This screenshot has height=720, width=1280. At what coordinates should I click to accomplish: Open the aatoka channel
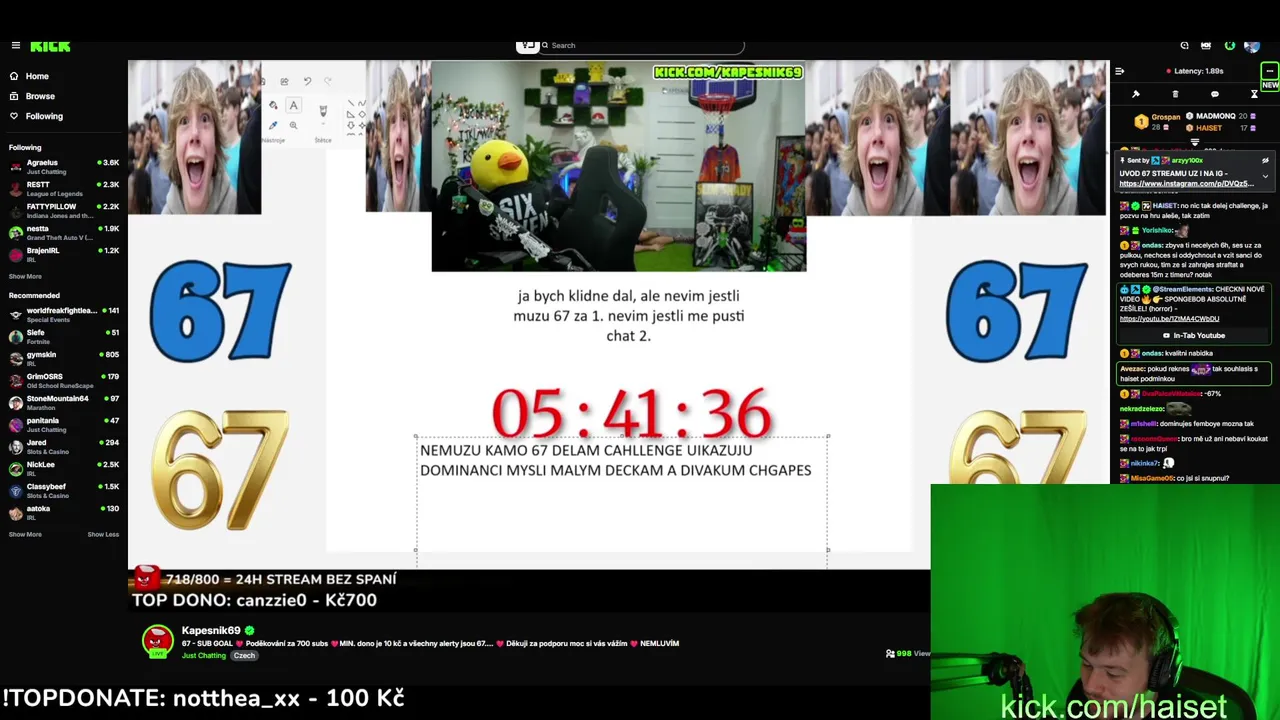64,512
